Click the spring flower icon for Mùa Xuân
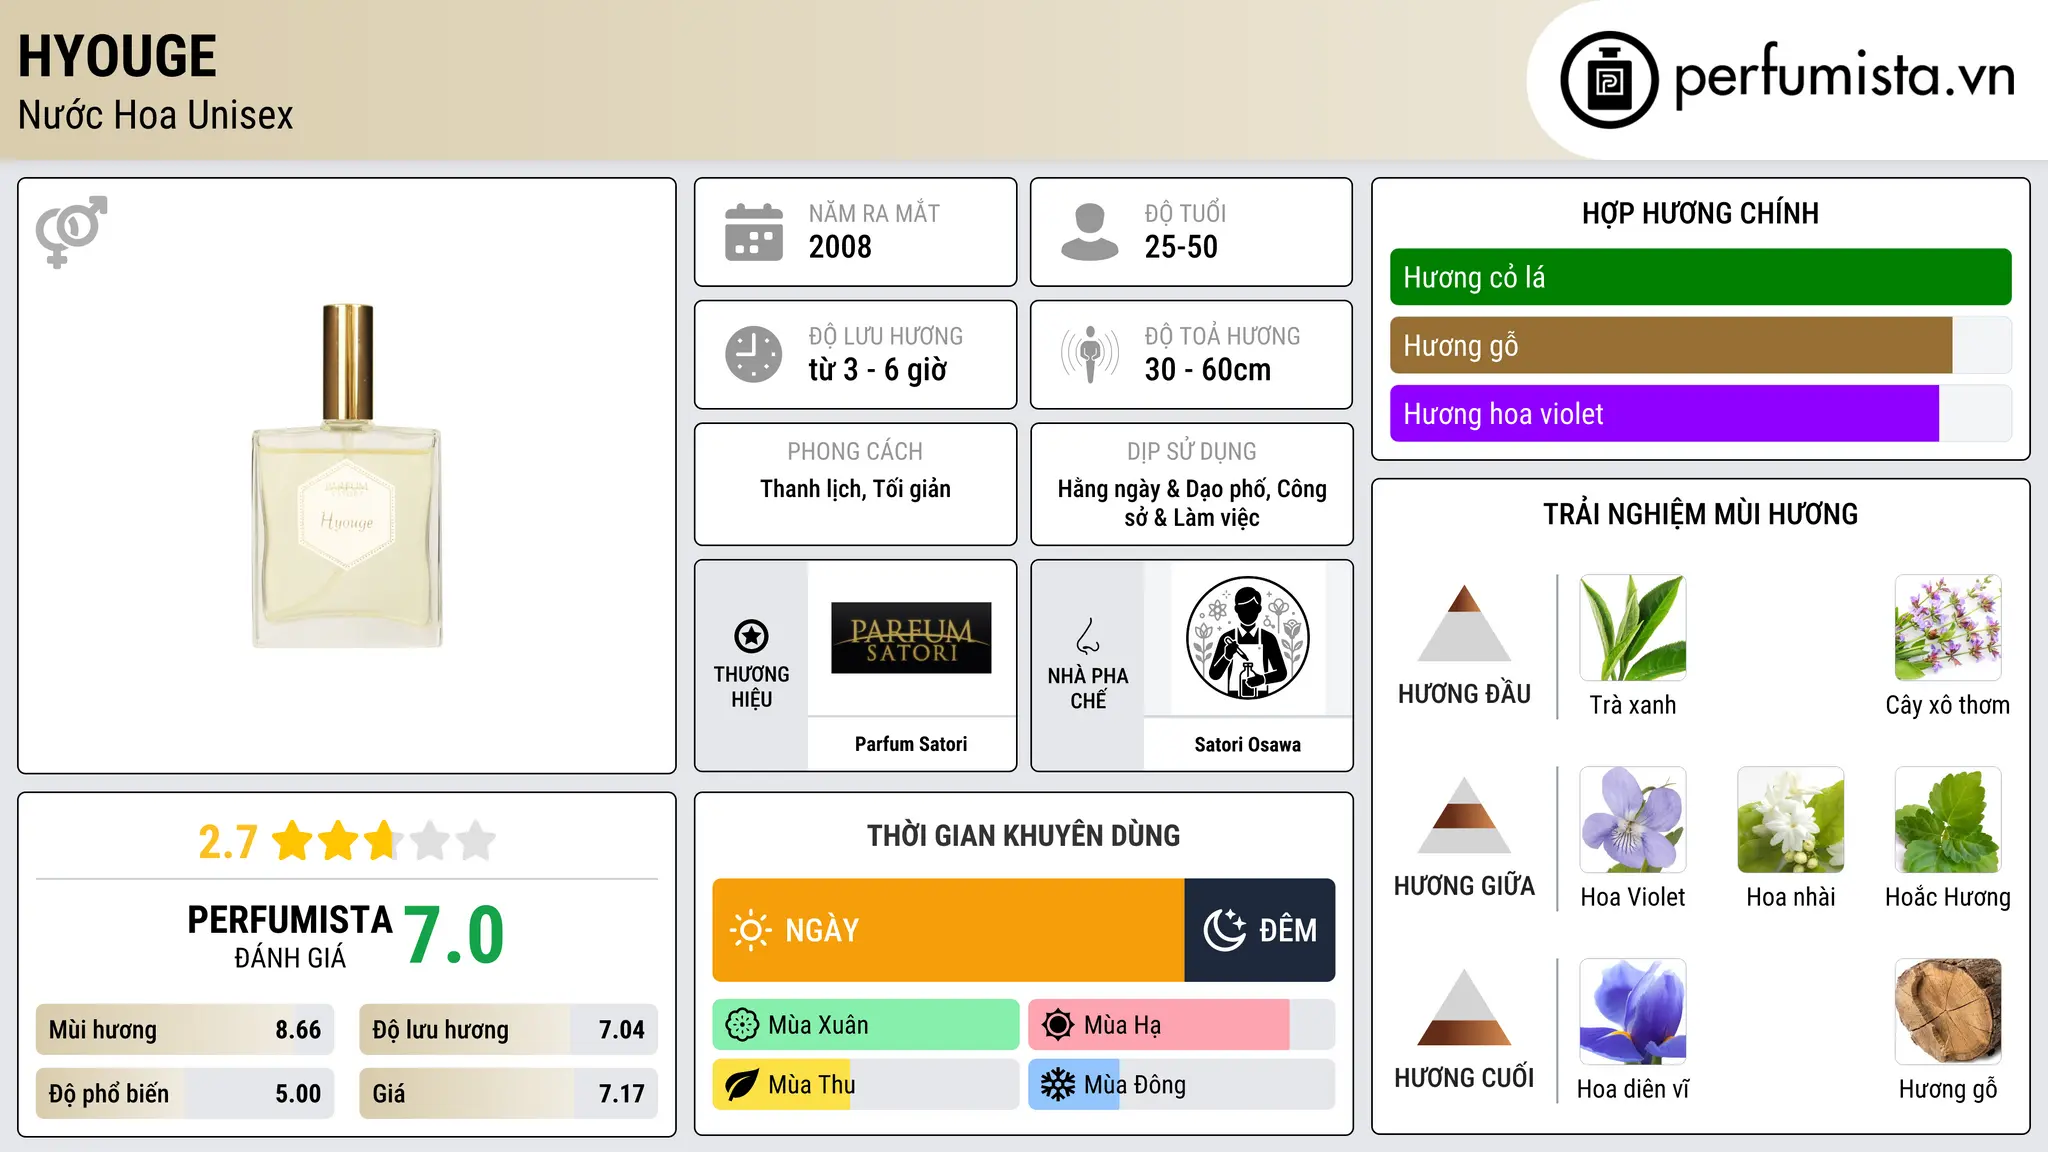2048x1152 pixels. click(x=742, y=1025)
